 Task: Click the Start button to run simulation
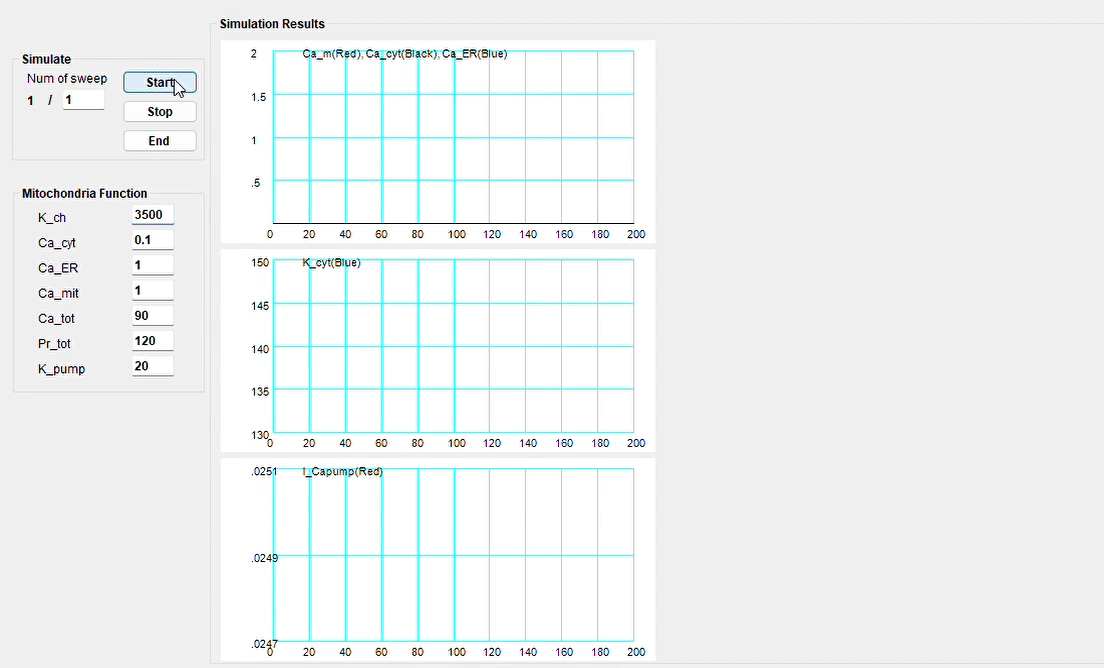(x=159, y=82)
